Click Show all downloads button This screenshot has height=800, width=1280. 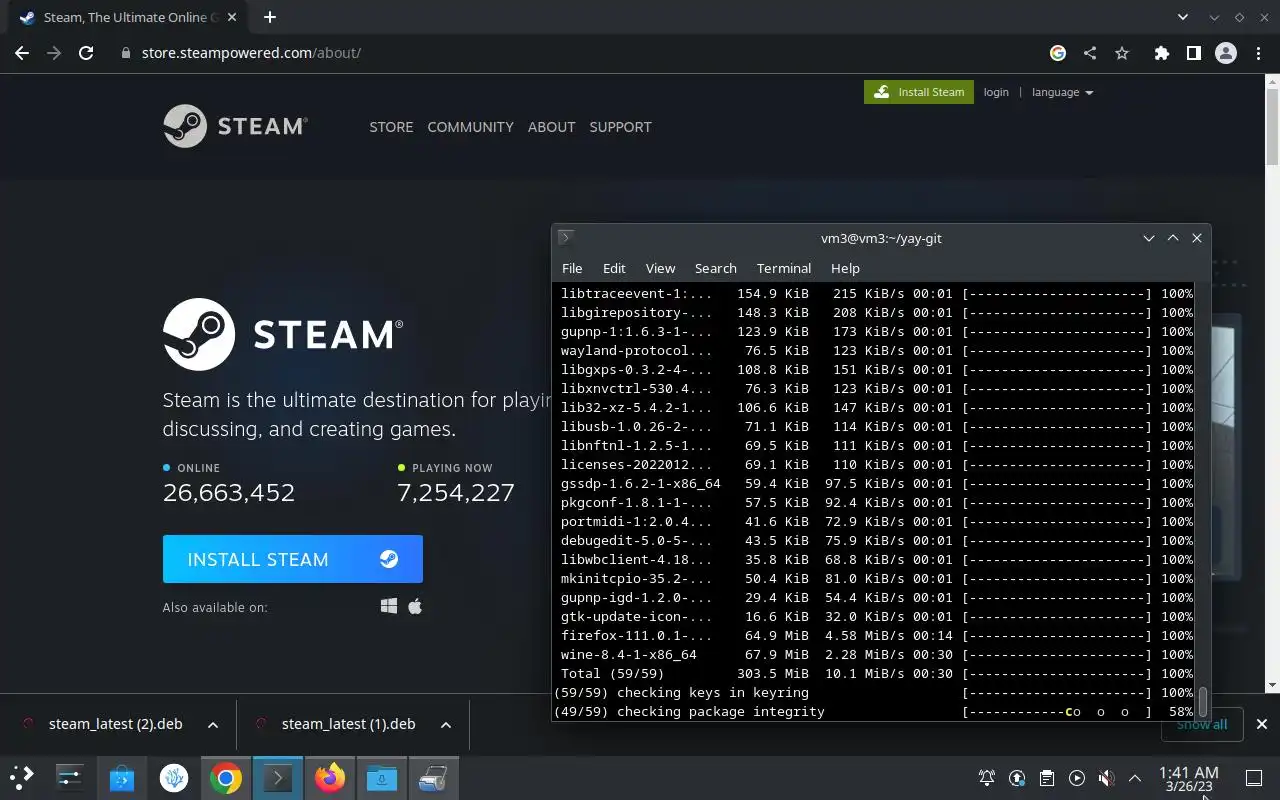click(1202, 724)
